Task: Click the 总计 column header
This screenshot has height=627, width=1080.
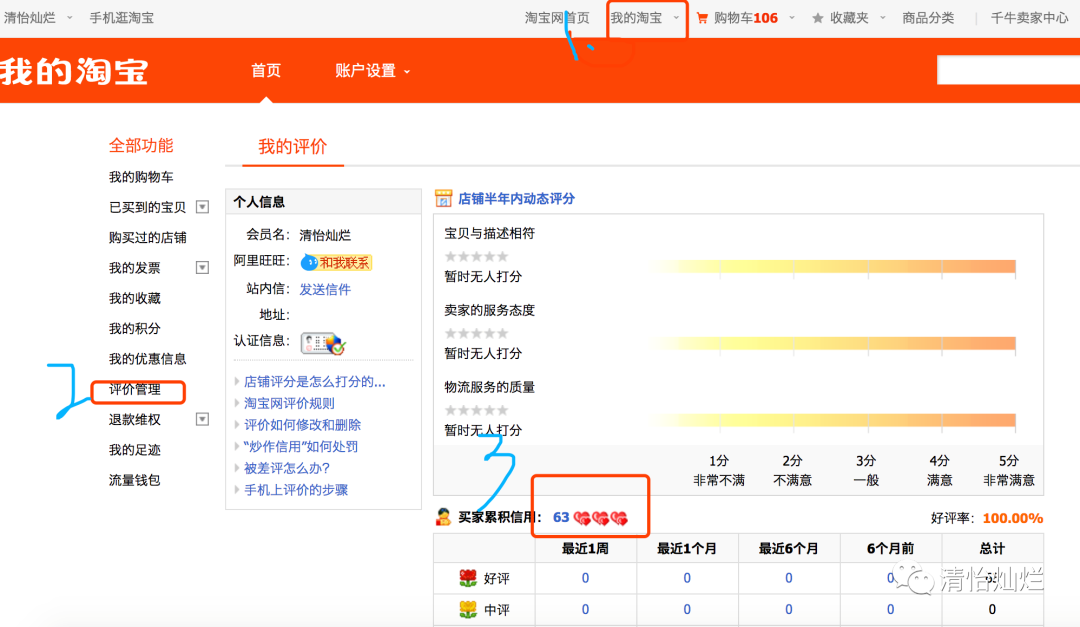Action: [x=993, y=548]
